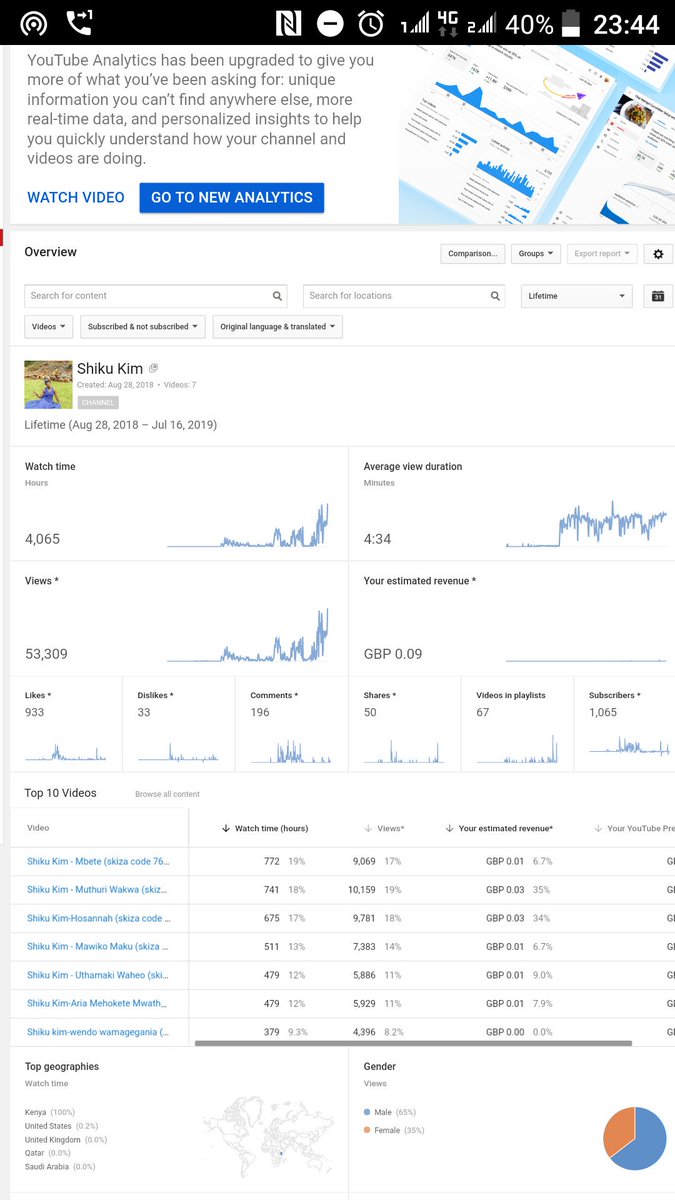Click the external link icon beside Shiku Kim
This screenshot has width=675, height=1200.
pos(153,368)
